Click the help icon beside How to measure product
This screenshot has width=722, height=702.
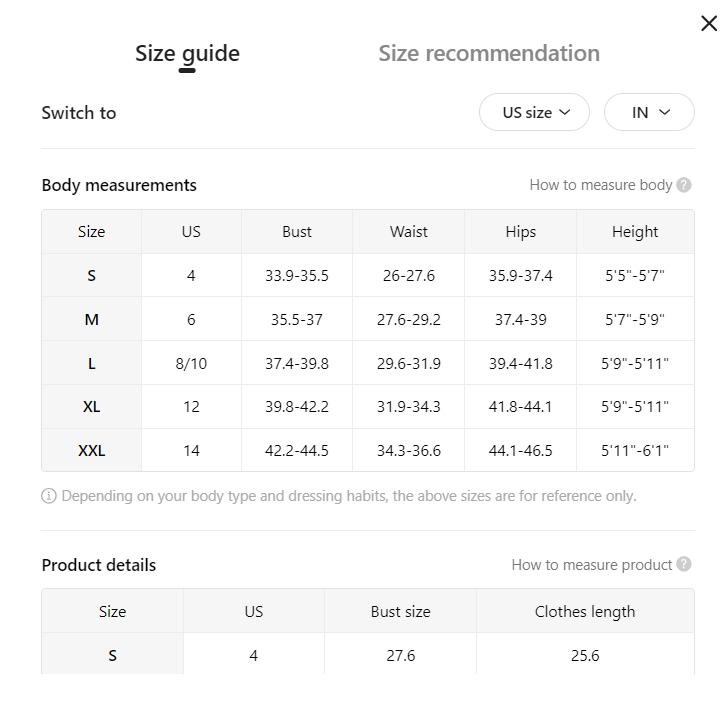coord(684,564)
